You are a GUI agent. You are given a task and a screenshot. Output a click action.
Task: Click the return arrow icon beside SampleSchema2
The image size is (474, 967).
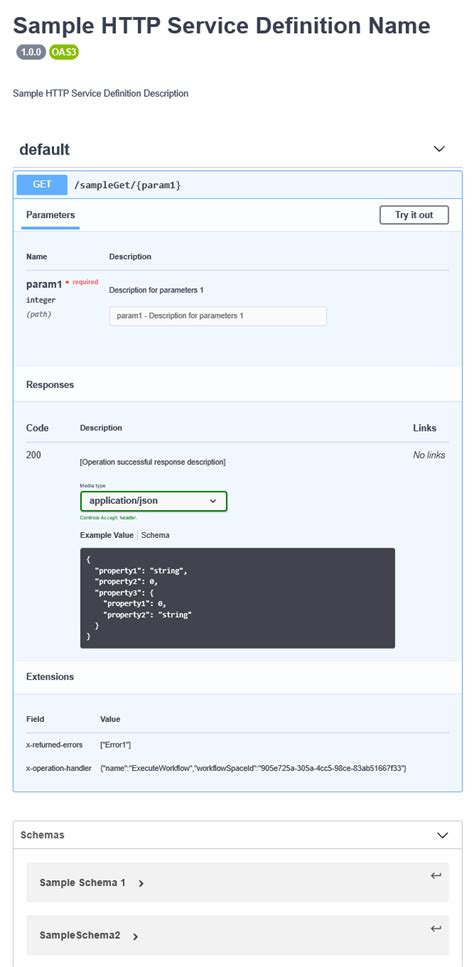(x=436, y=929)
